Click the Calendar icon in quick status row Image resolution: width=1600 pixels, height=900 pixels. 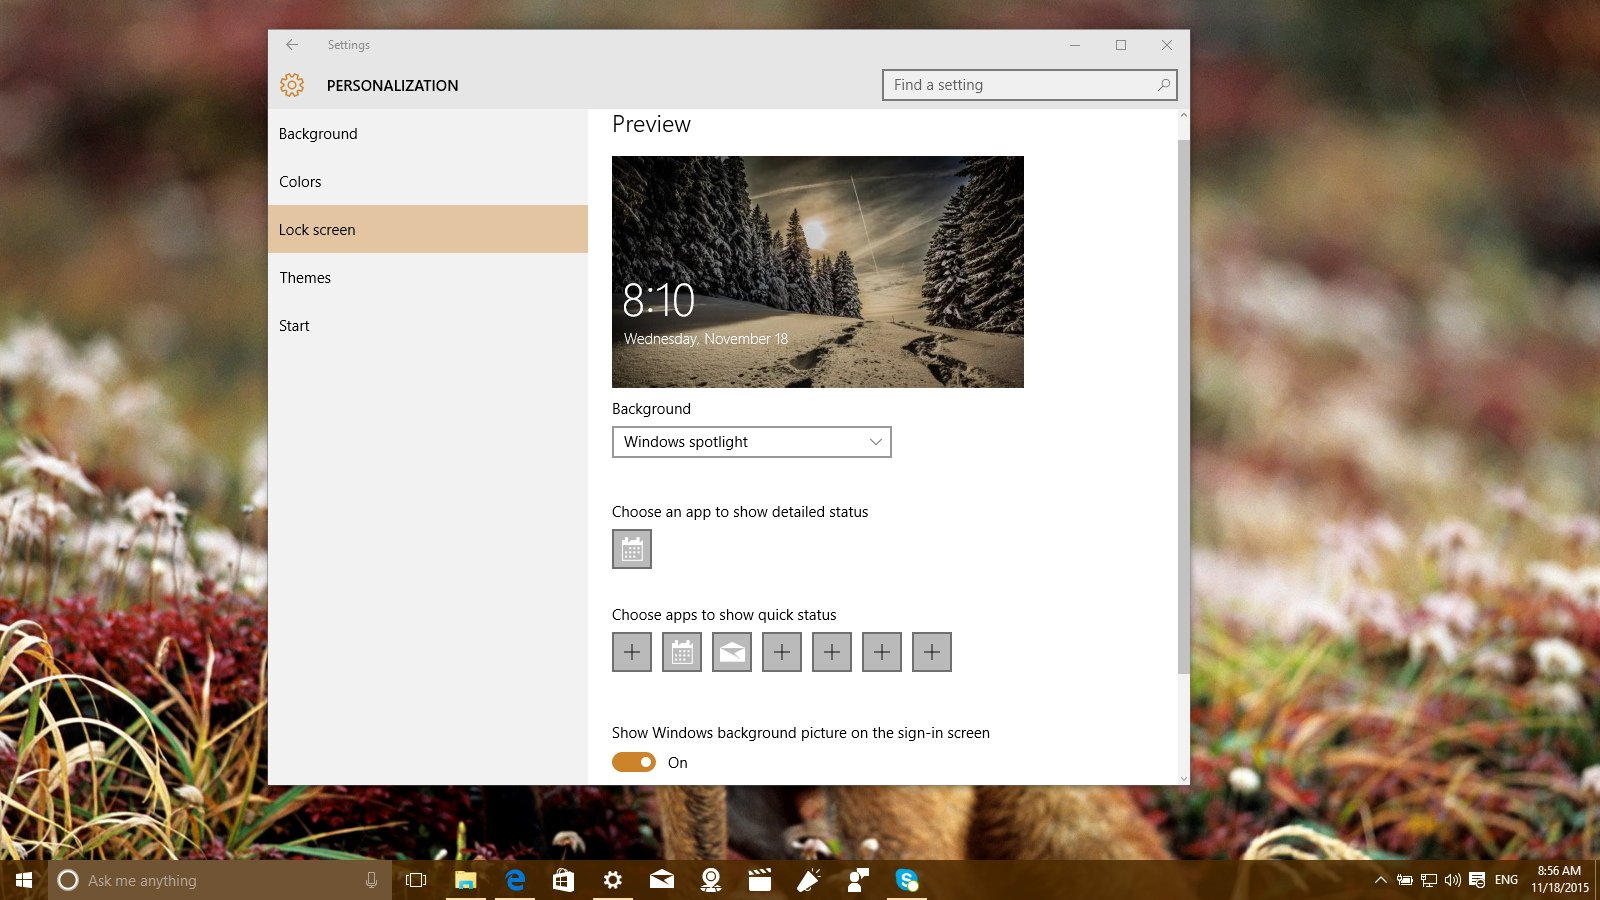pos(682,652)
